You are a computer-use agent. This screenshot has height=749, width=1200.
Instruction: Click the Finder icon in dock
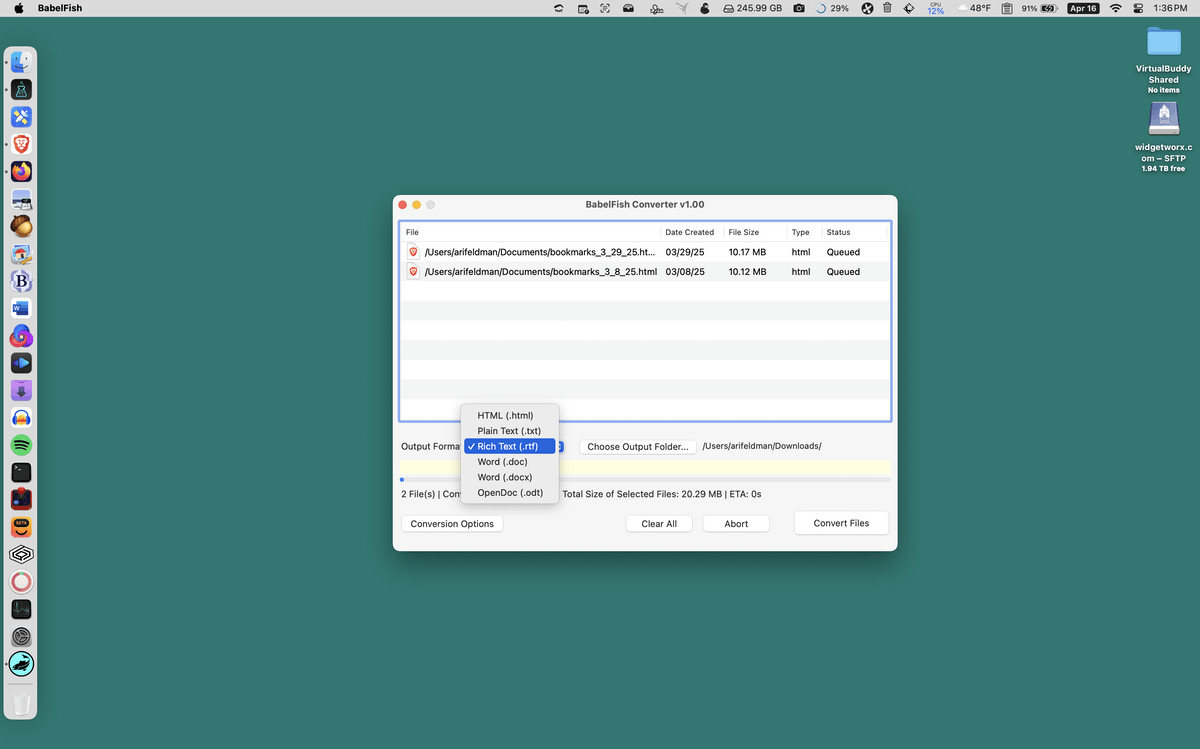point(21,62)
